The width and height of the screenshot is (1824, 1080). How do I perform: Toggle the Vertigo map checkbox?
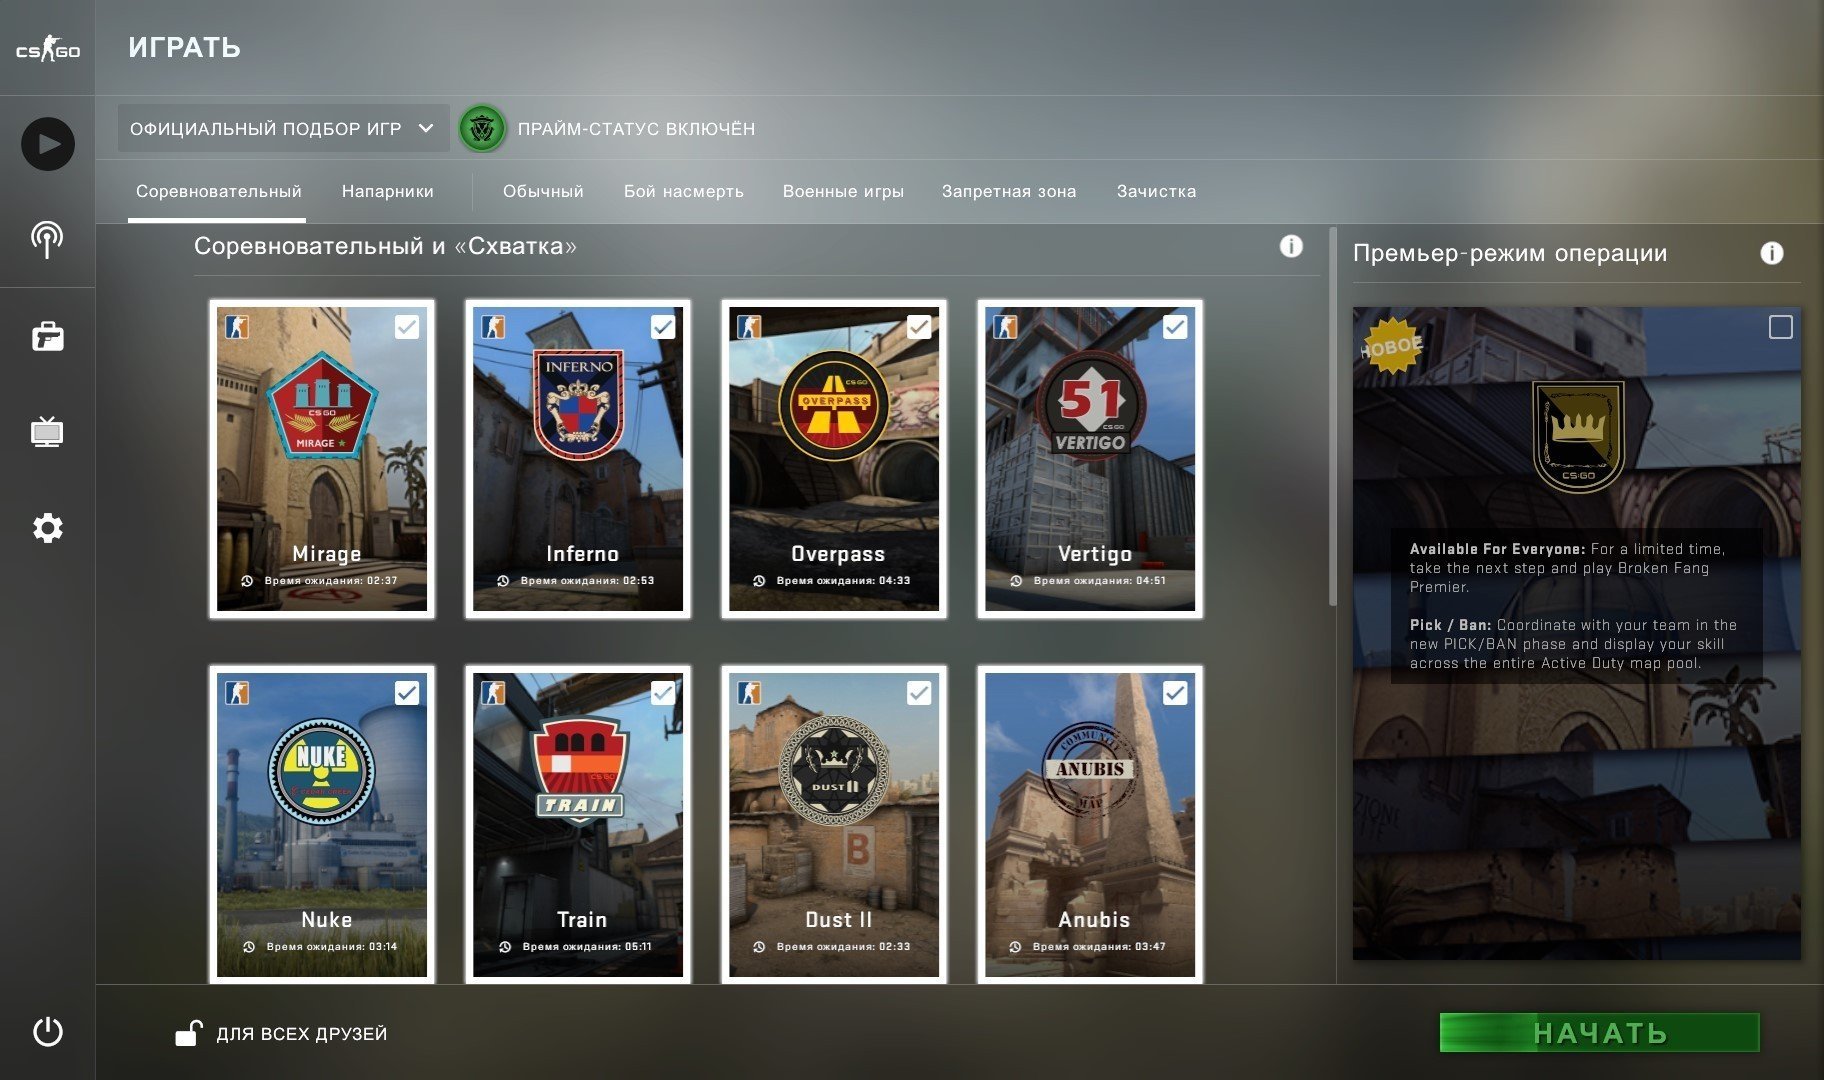pos(1175,327)
